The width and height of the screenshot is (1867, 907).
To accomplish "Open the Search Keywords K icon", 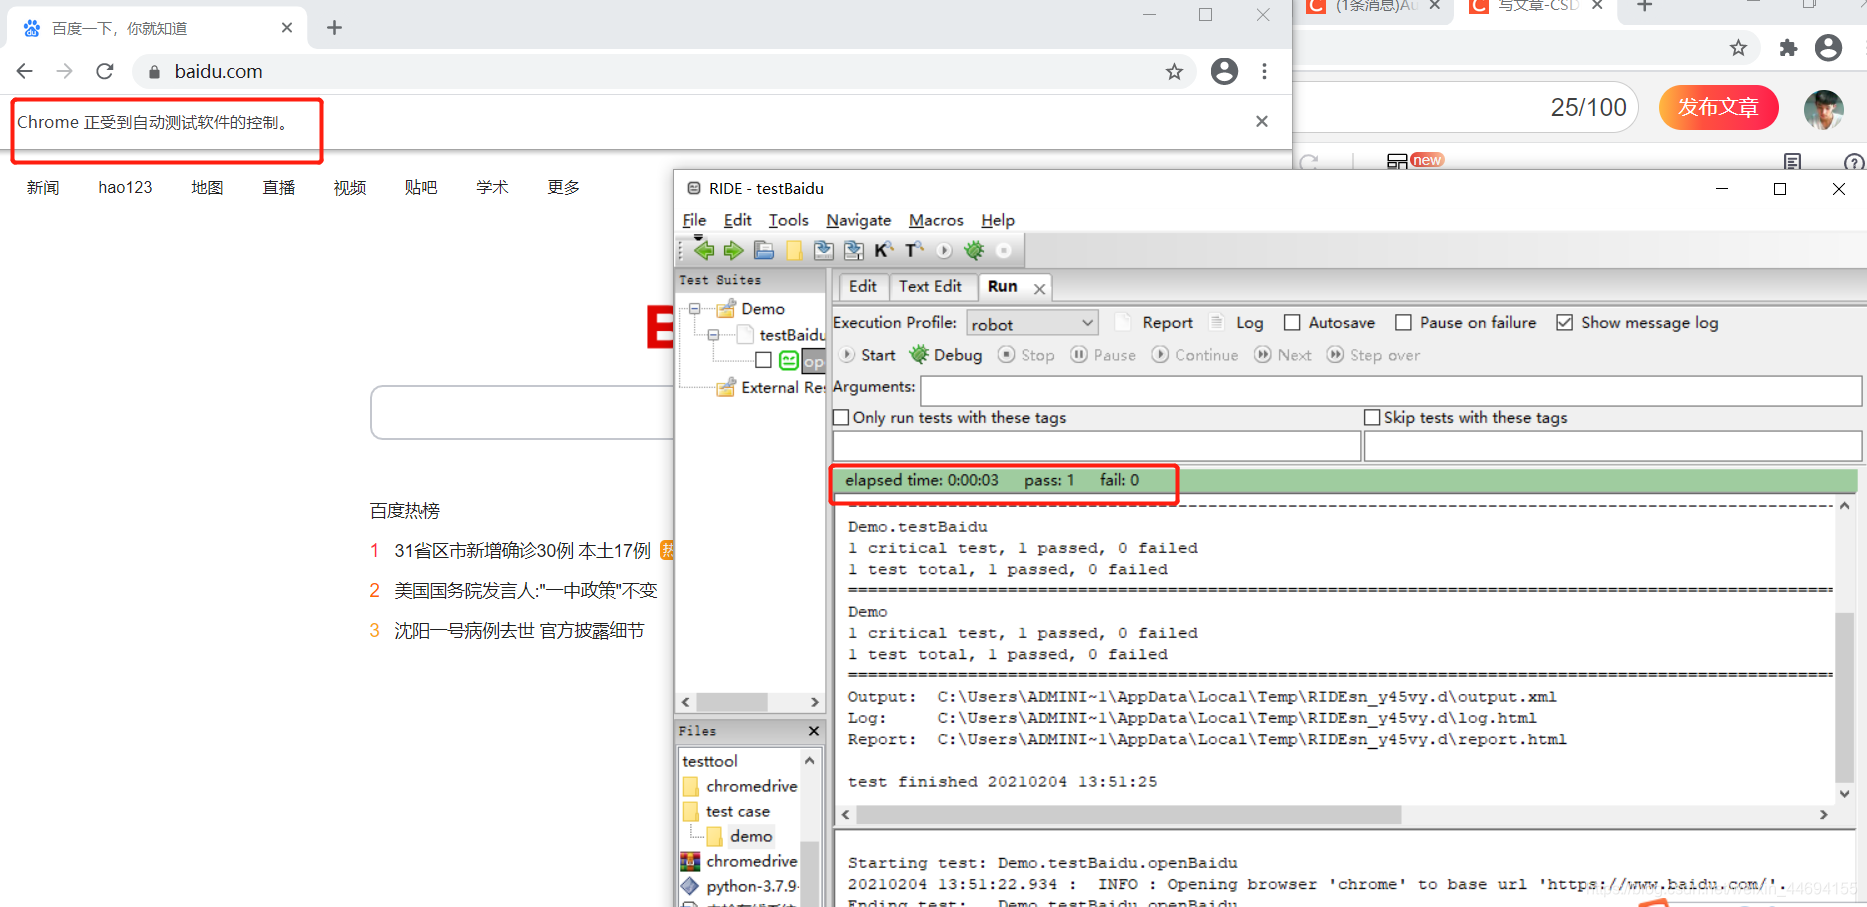I will pos(884,251).
